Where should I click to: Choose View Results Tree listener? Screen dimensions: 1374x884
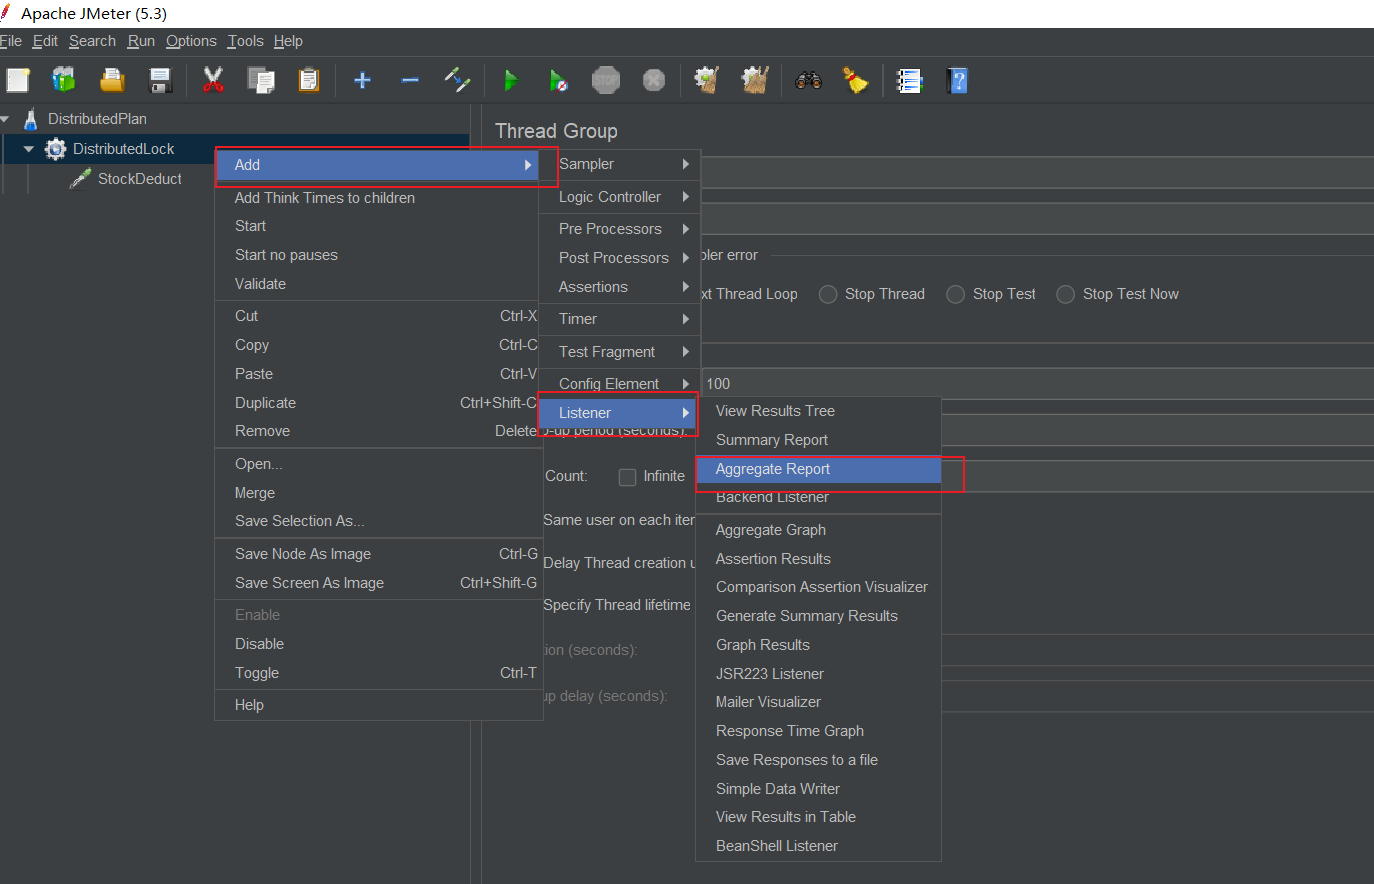tap(819, 411)
